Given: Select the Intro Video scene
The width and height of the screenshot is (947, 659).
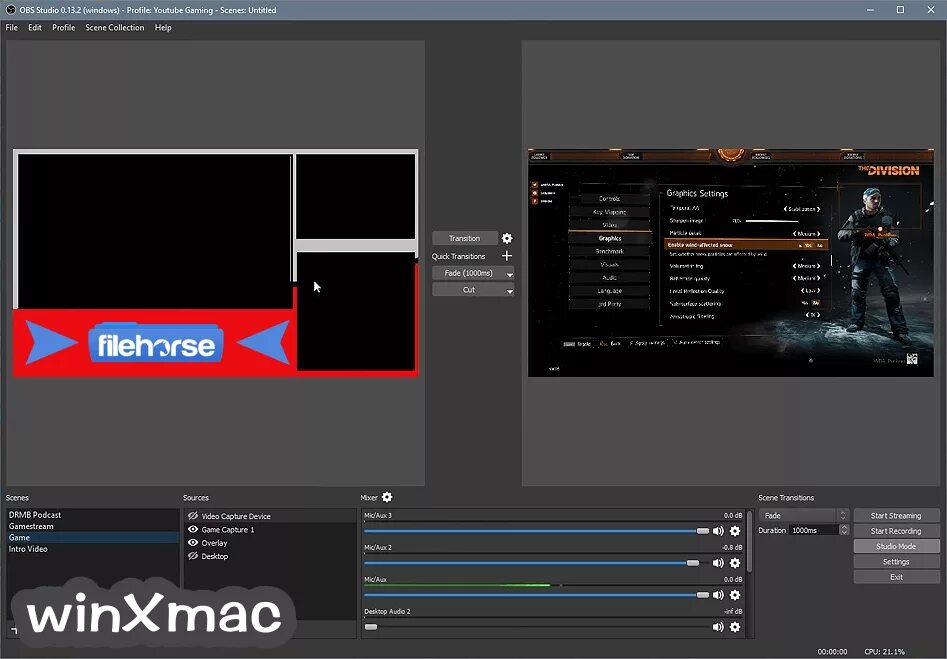Looking at the screenshot, I should 93,548.
